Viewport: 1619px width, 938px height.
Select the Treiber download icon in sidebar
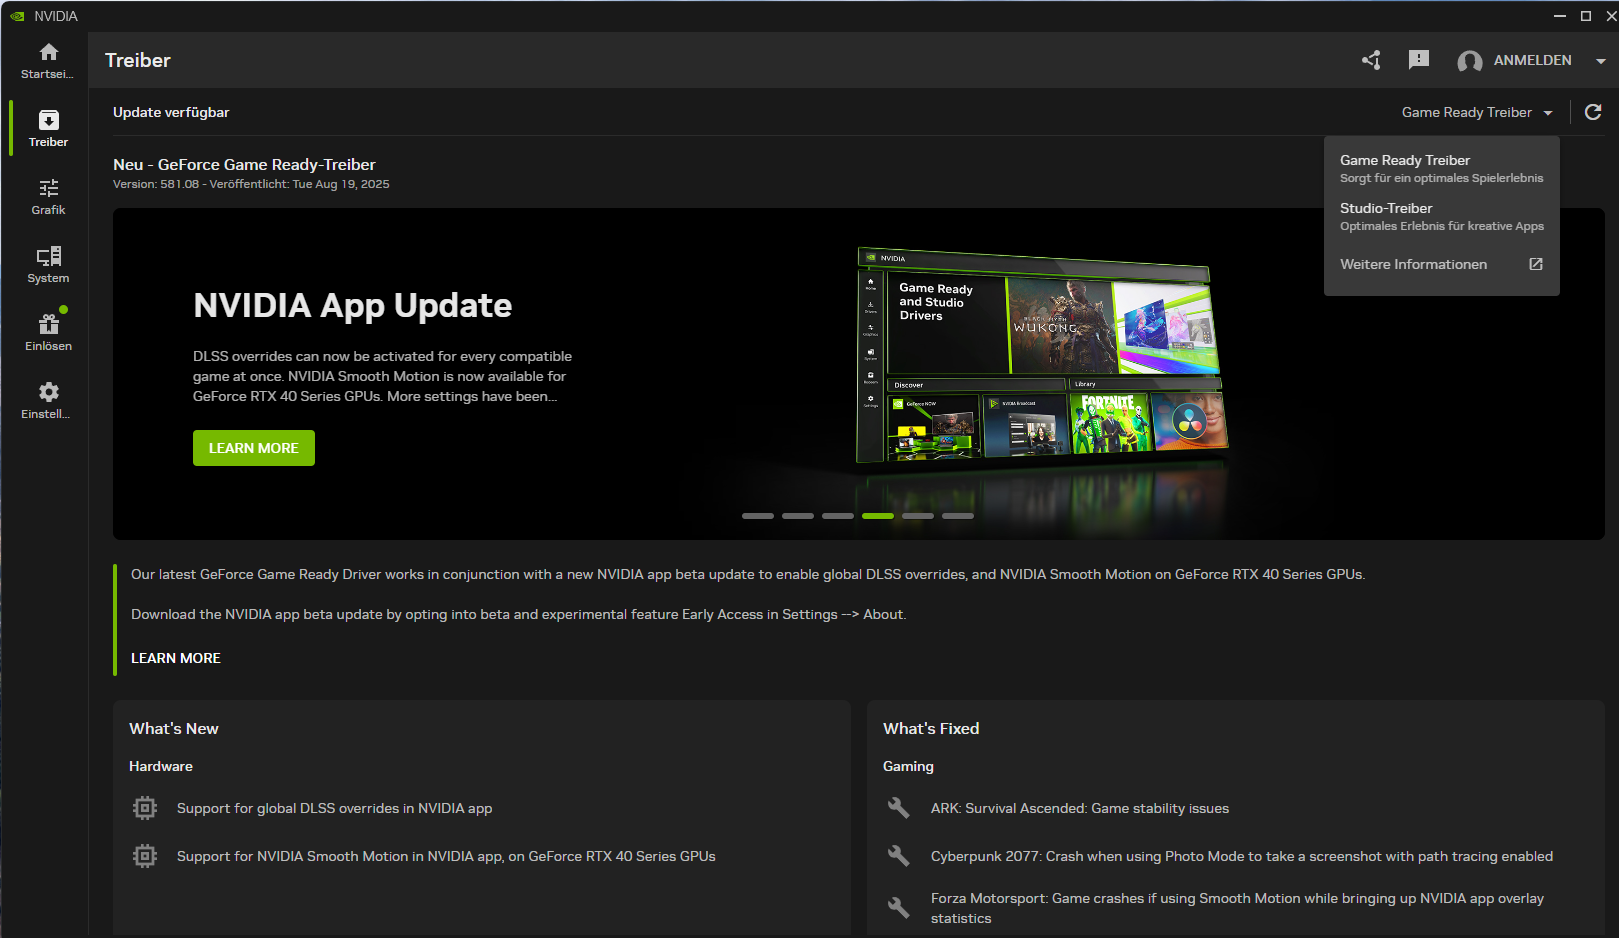[x=48, y=120]
